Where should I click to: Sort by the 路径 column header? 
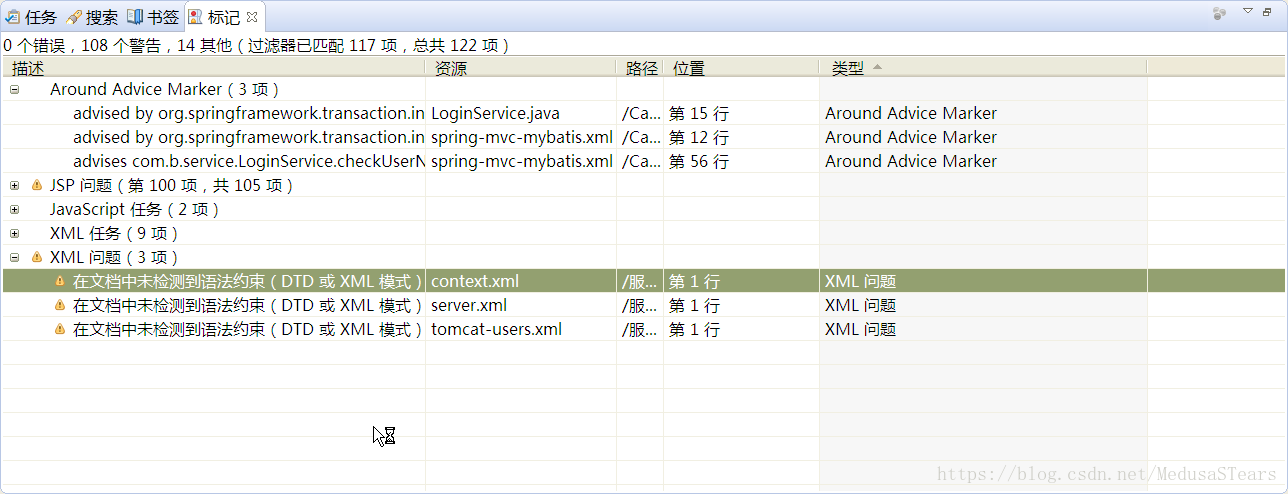tap(640, 68)
